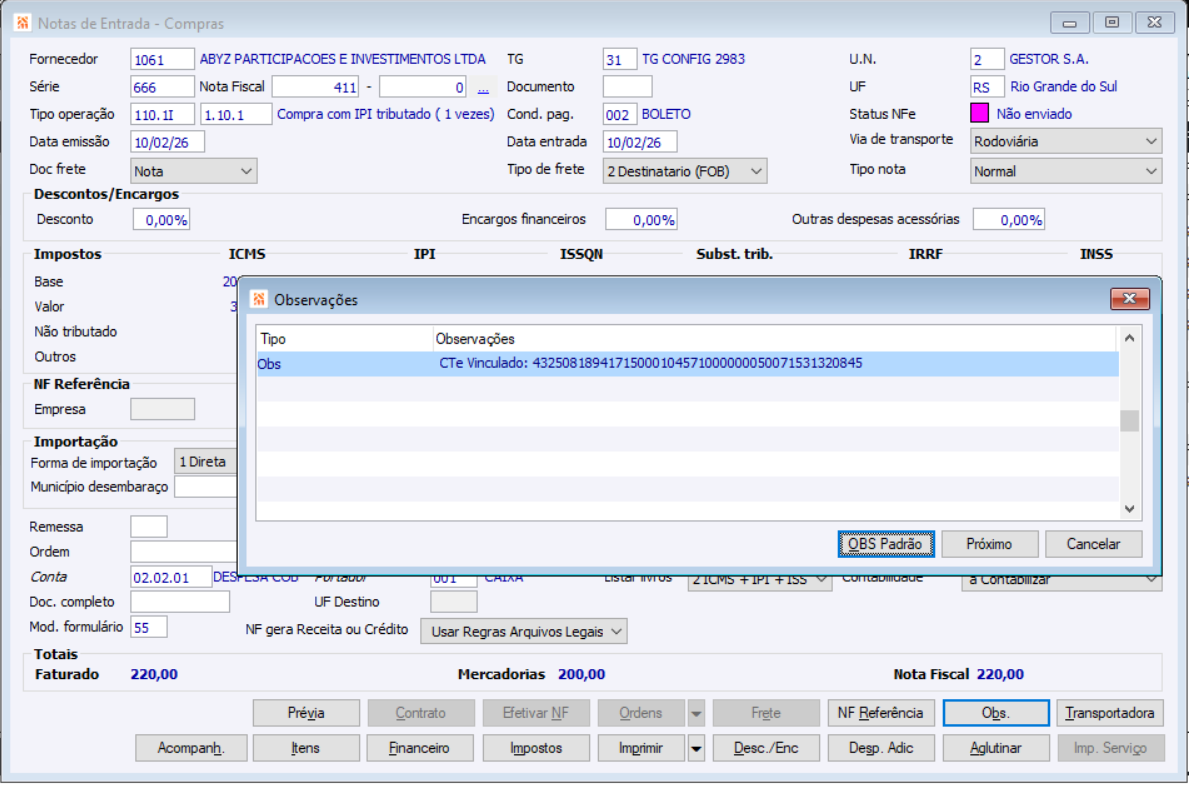Open the Impostos button
The height and width of the screenshot is (786, 1189).
(x=536, y=748)
